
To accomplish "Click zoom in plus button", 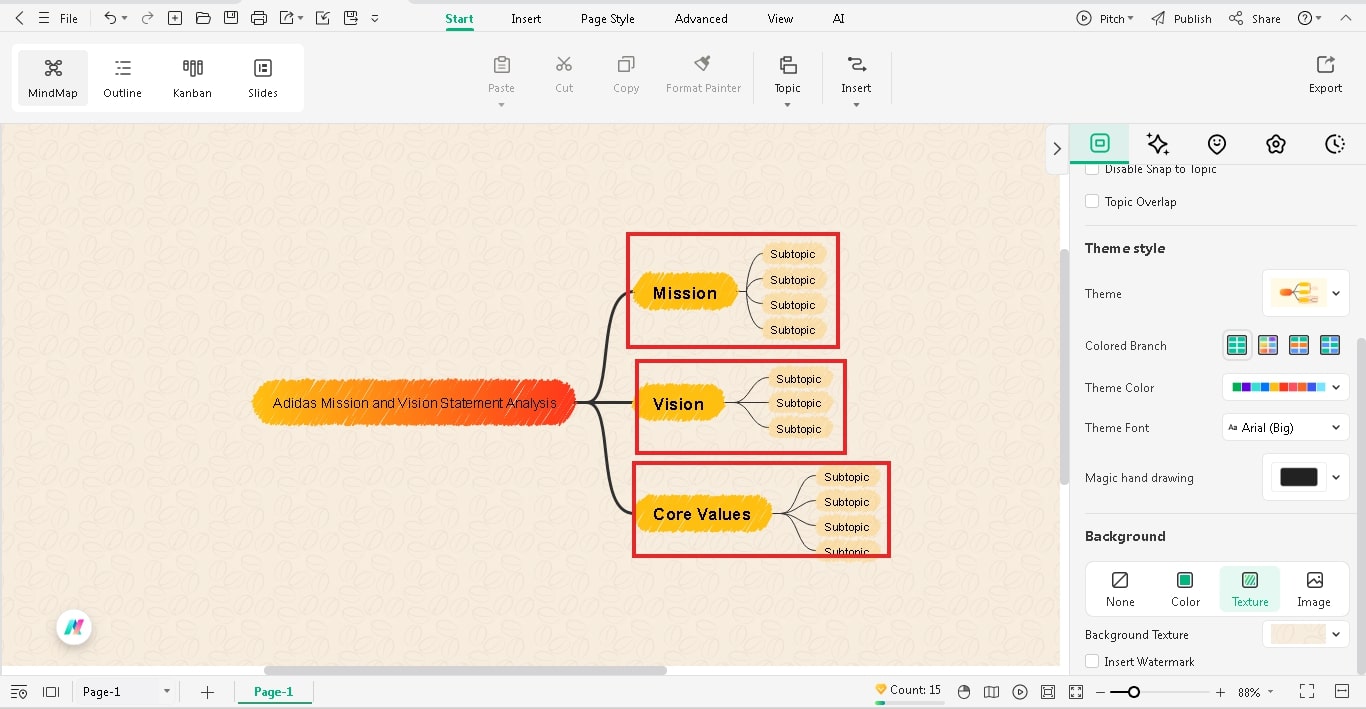I will tap(1220, 692).
